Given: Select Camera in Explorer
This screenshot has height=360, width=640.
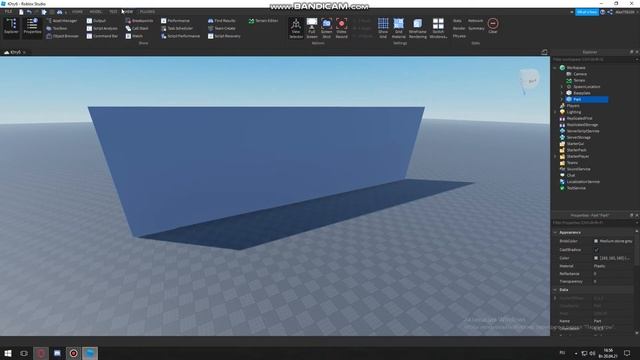Looking at the screenshot, I should click(x=580, y=74).
